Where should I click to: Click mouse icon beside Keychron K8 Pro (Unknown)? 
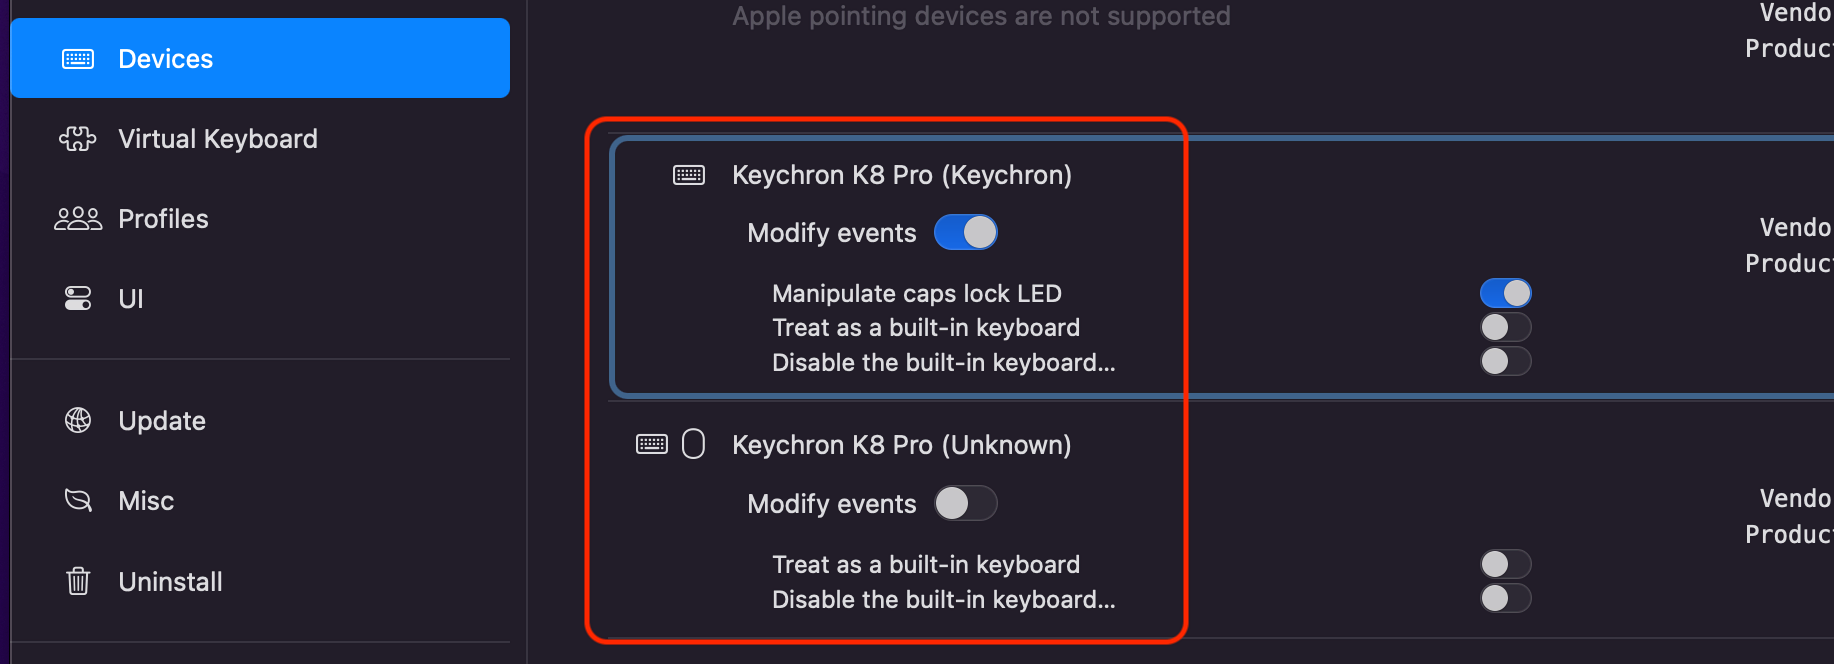pyautogui.click(x=693, y=444)
